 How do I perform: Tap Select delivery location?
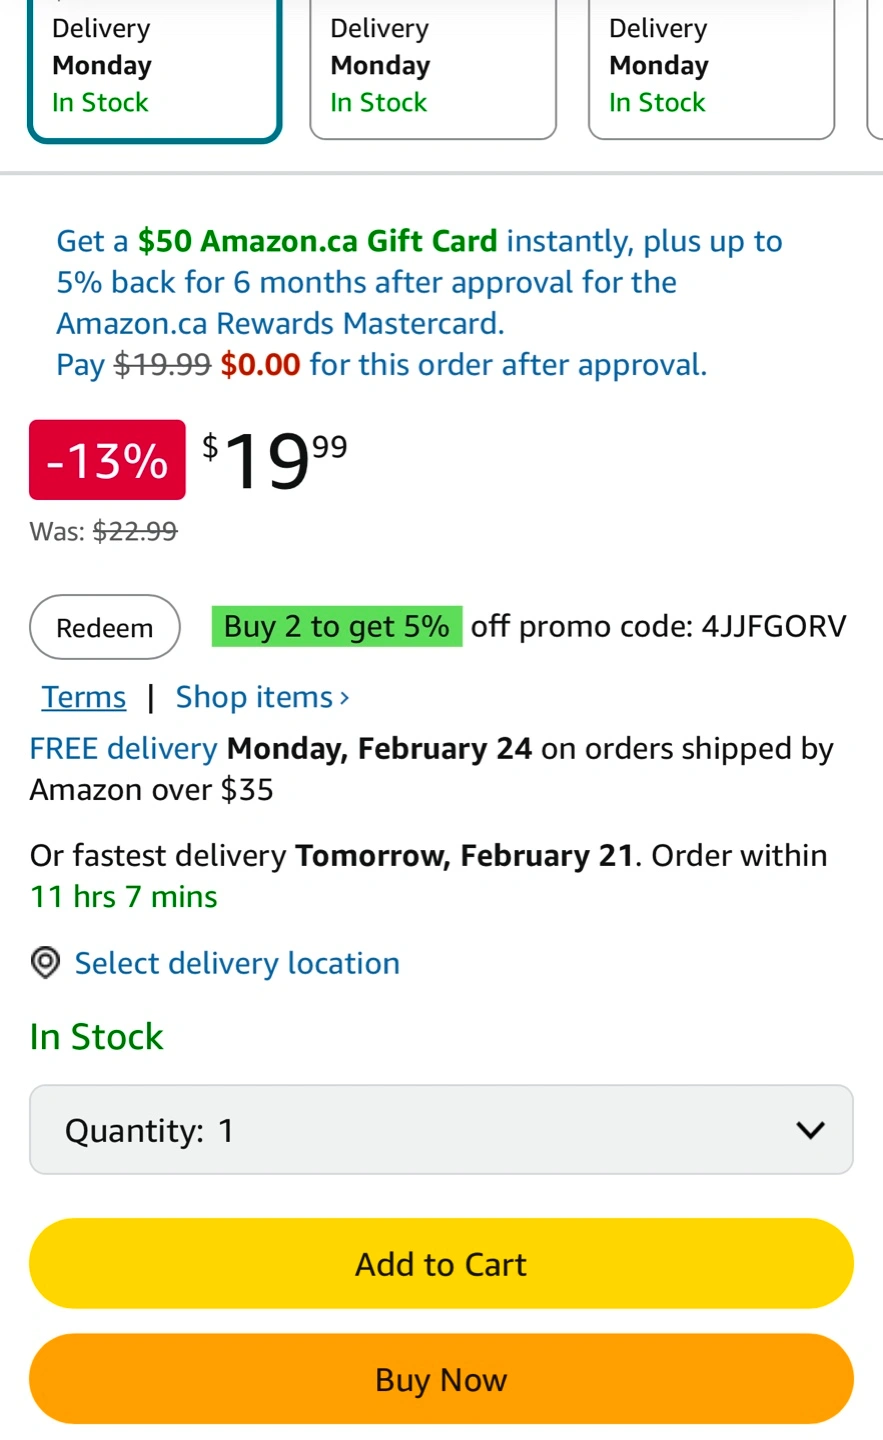[x=237, y=963]
